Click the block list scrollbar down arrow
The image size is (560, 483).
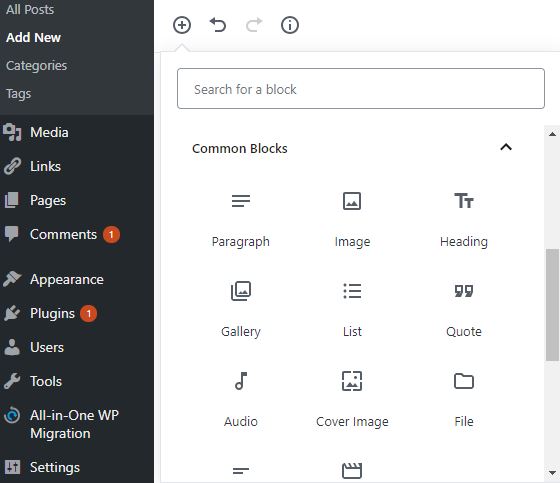(x=552, y=473)
